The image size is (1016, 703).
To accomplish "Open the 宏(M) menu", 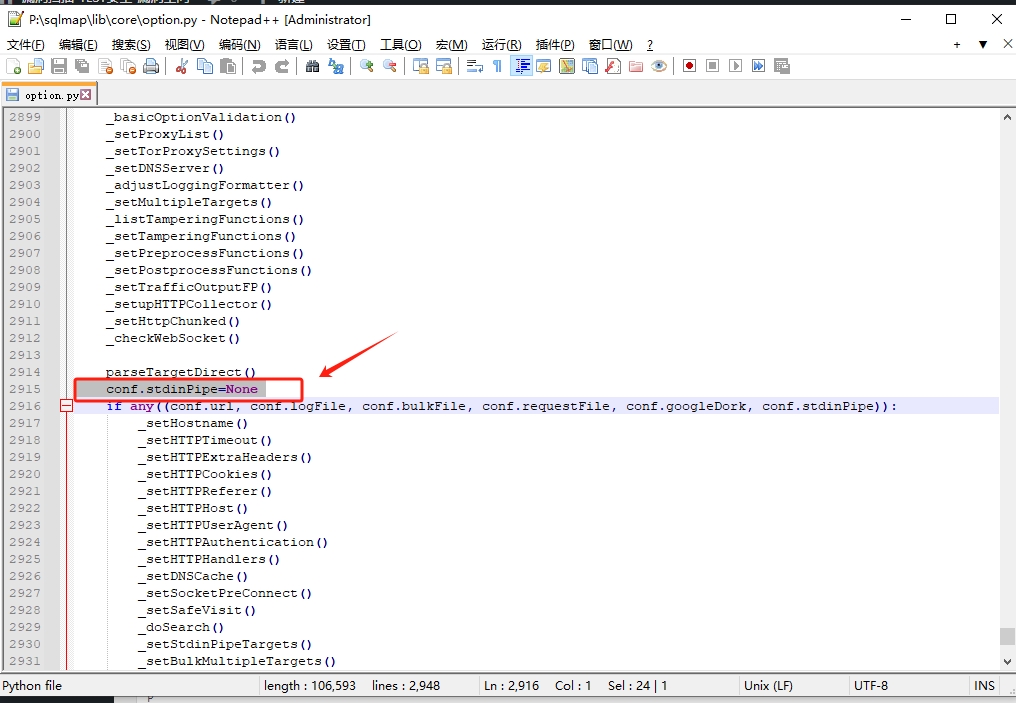I will pyautogui.click(x=452, y=45).
